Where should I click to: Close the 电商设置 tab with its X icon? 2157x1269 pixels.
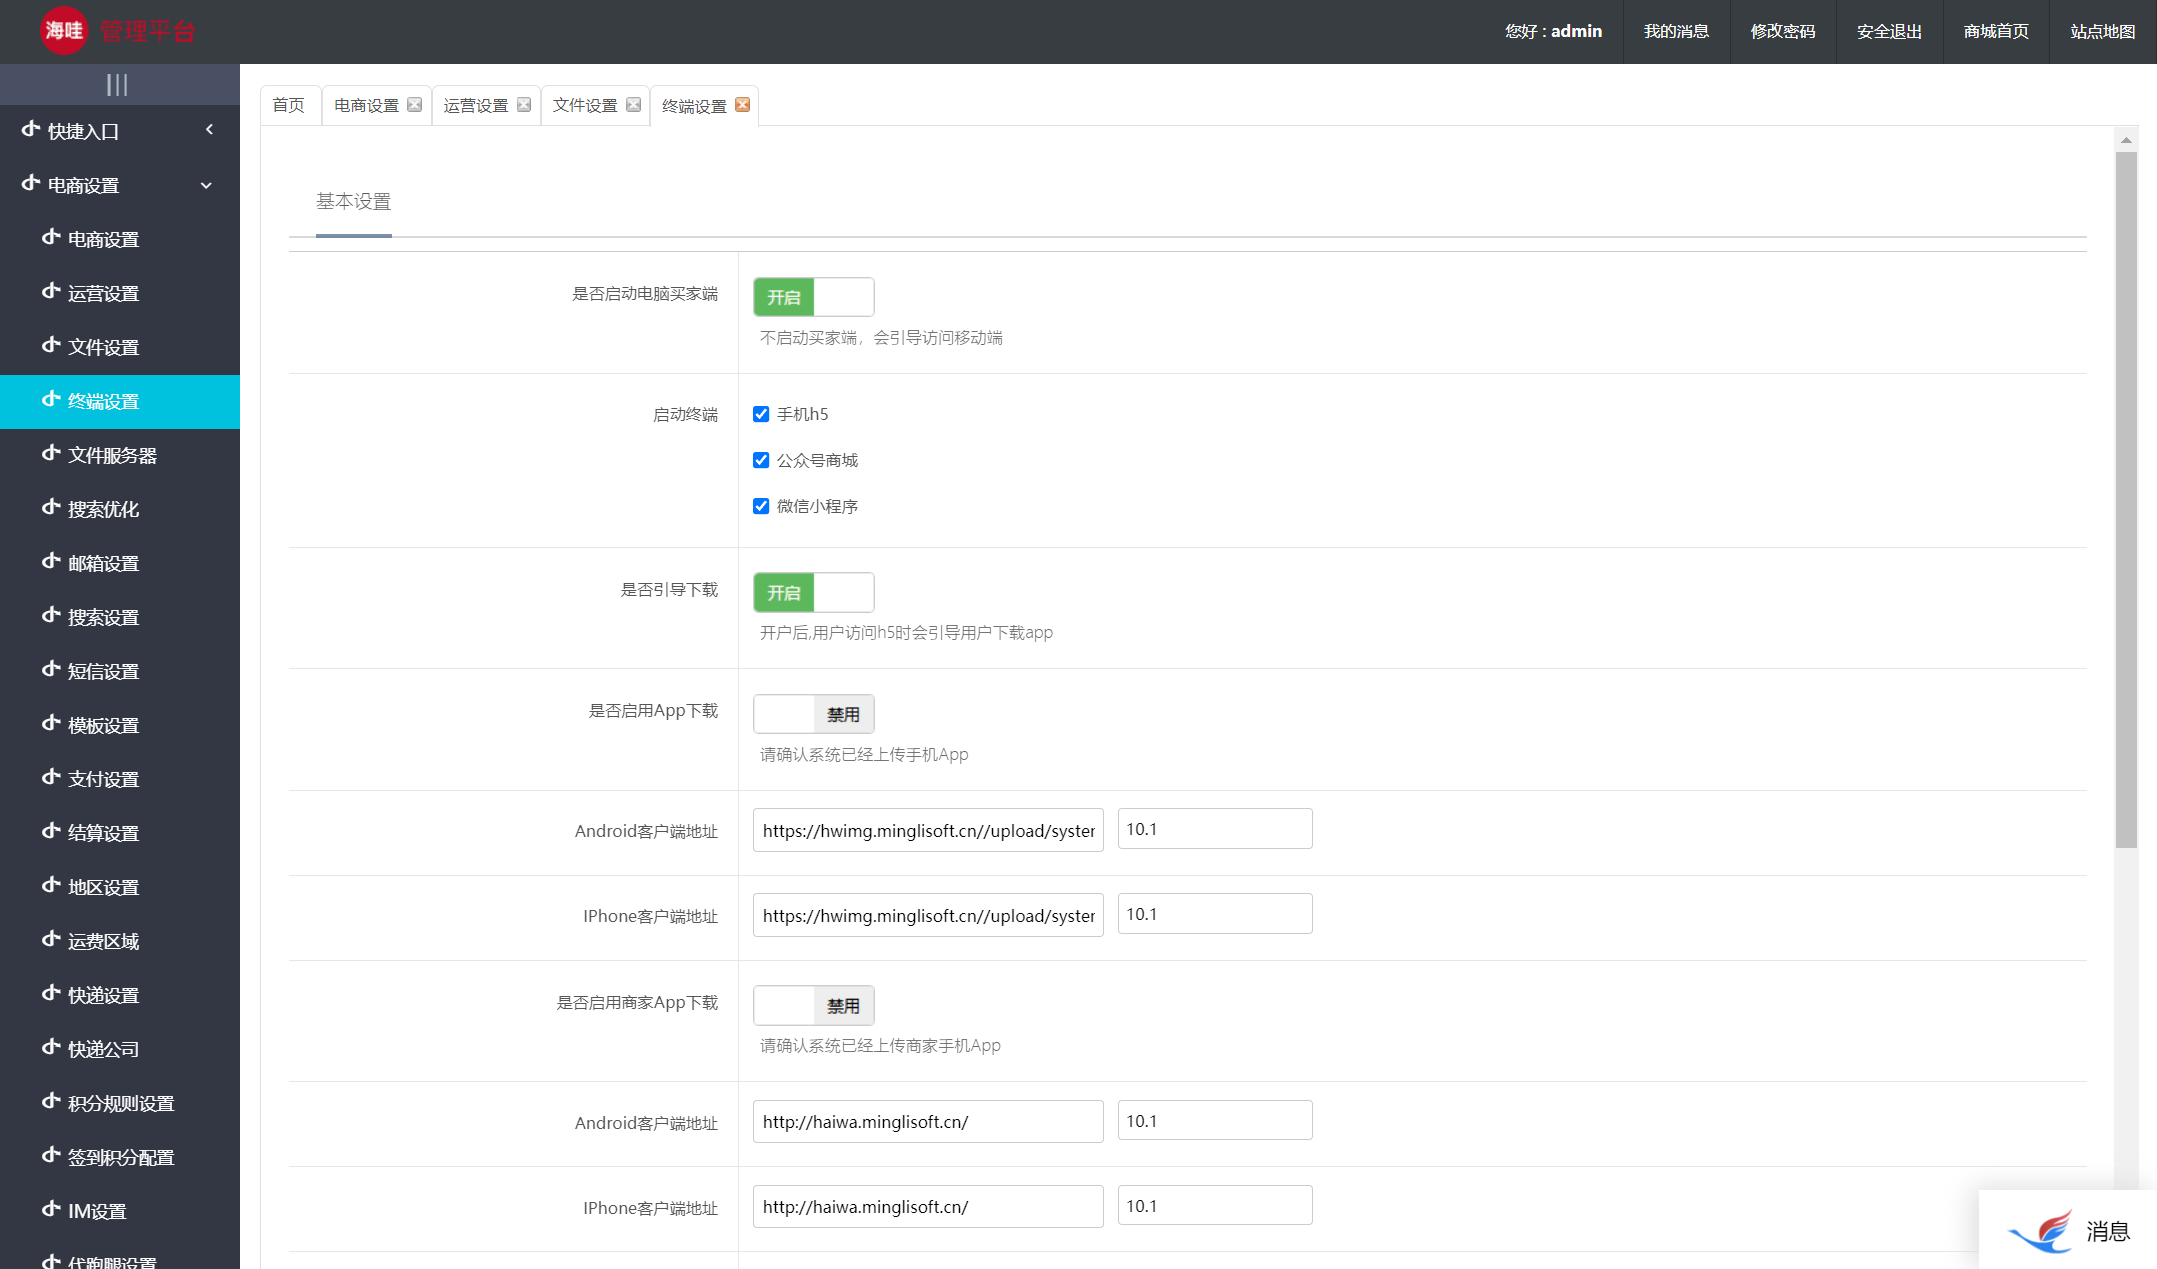pyautogui.click(x=414, y=105)
